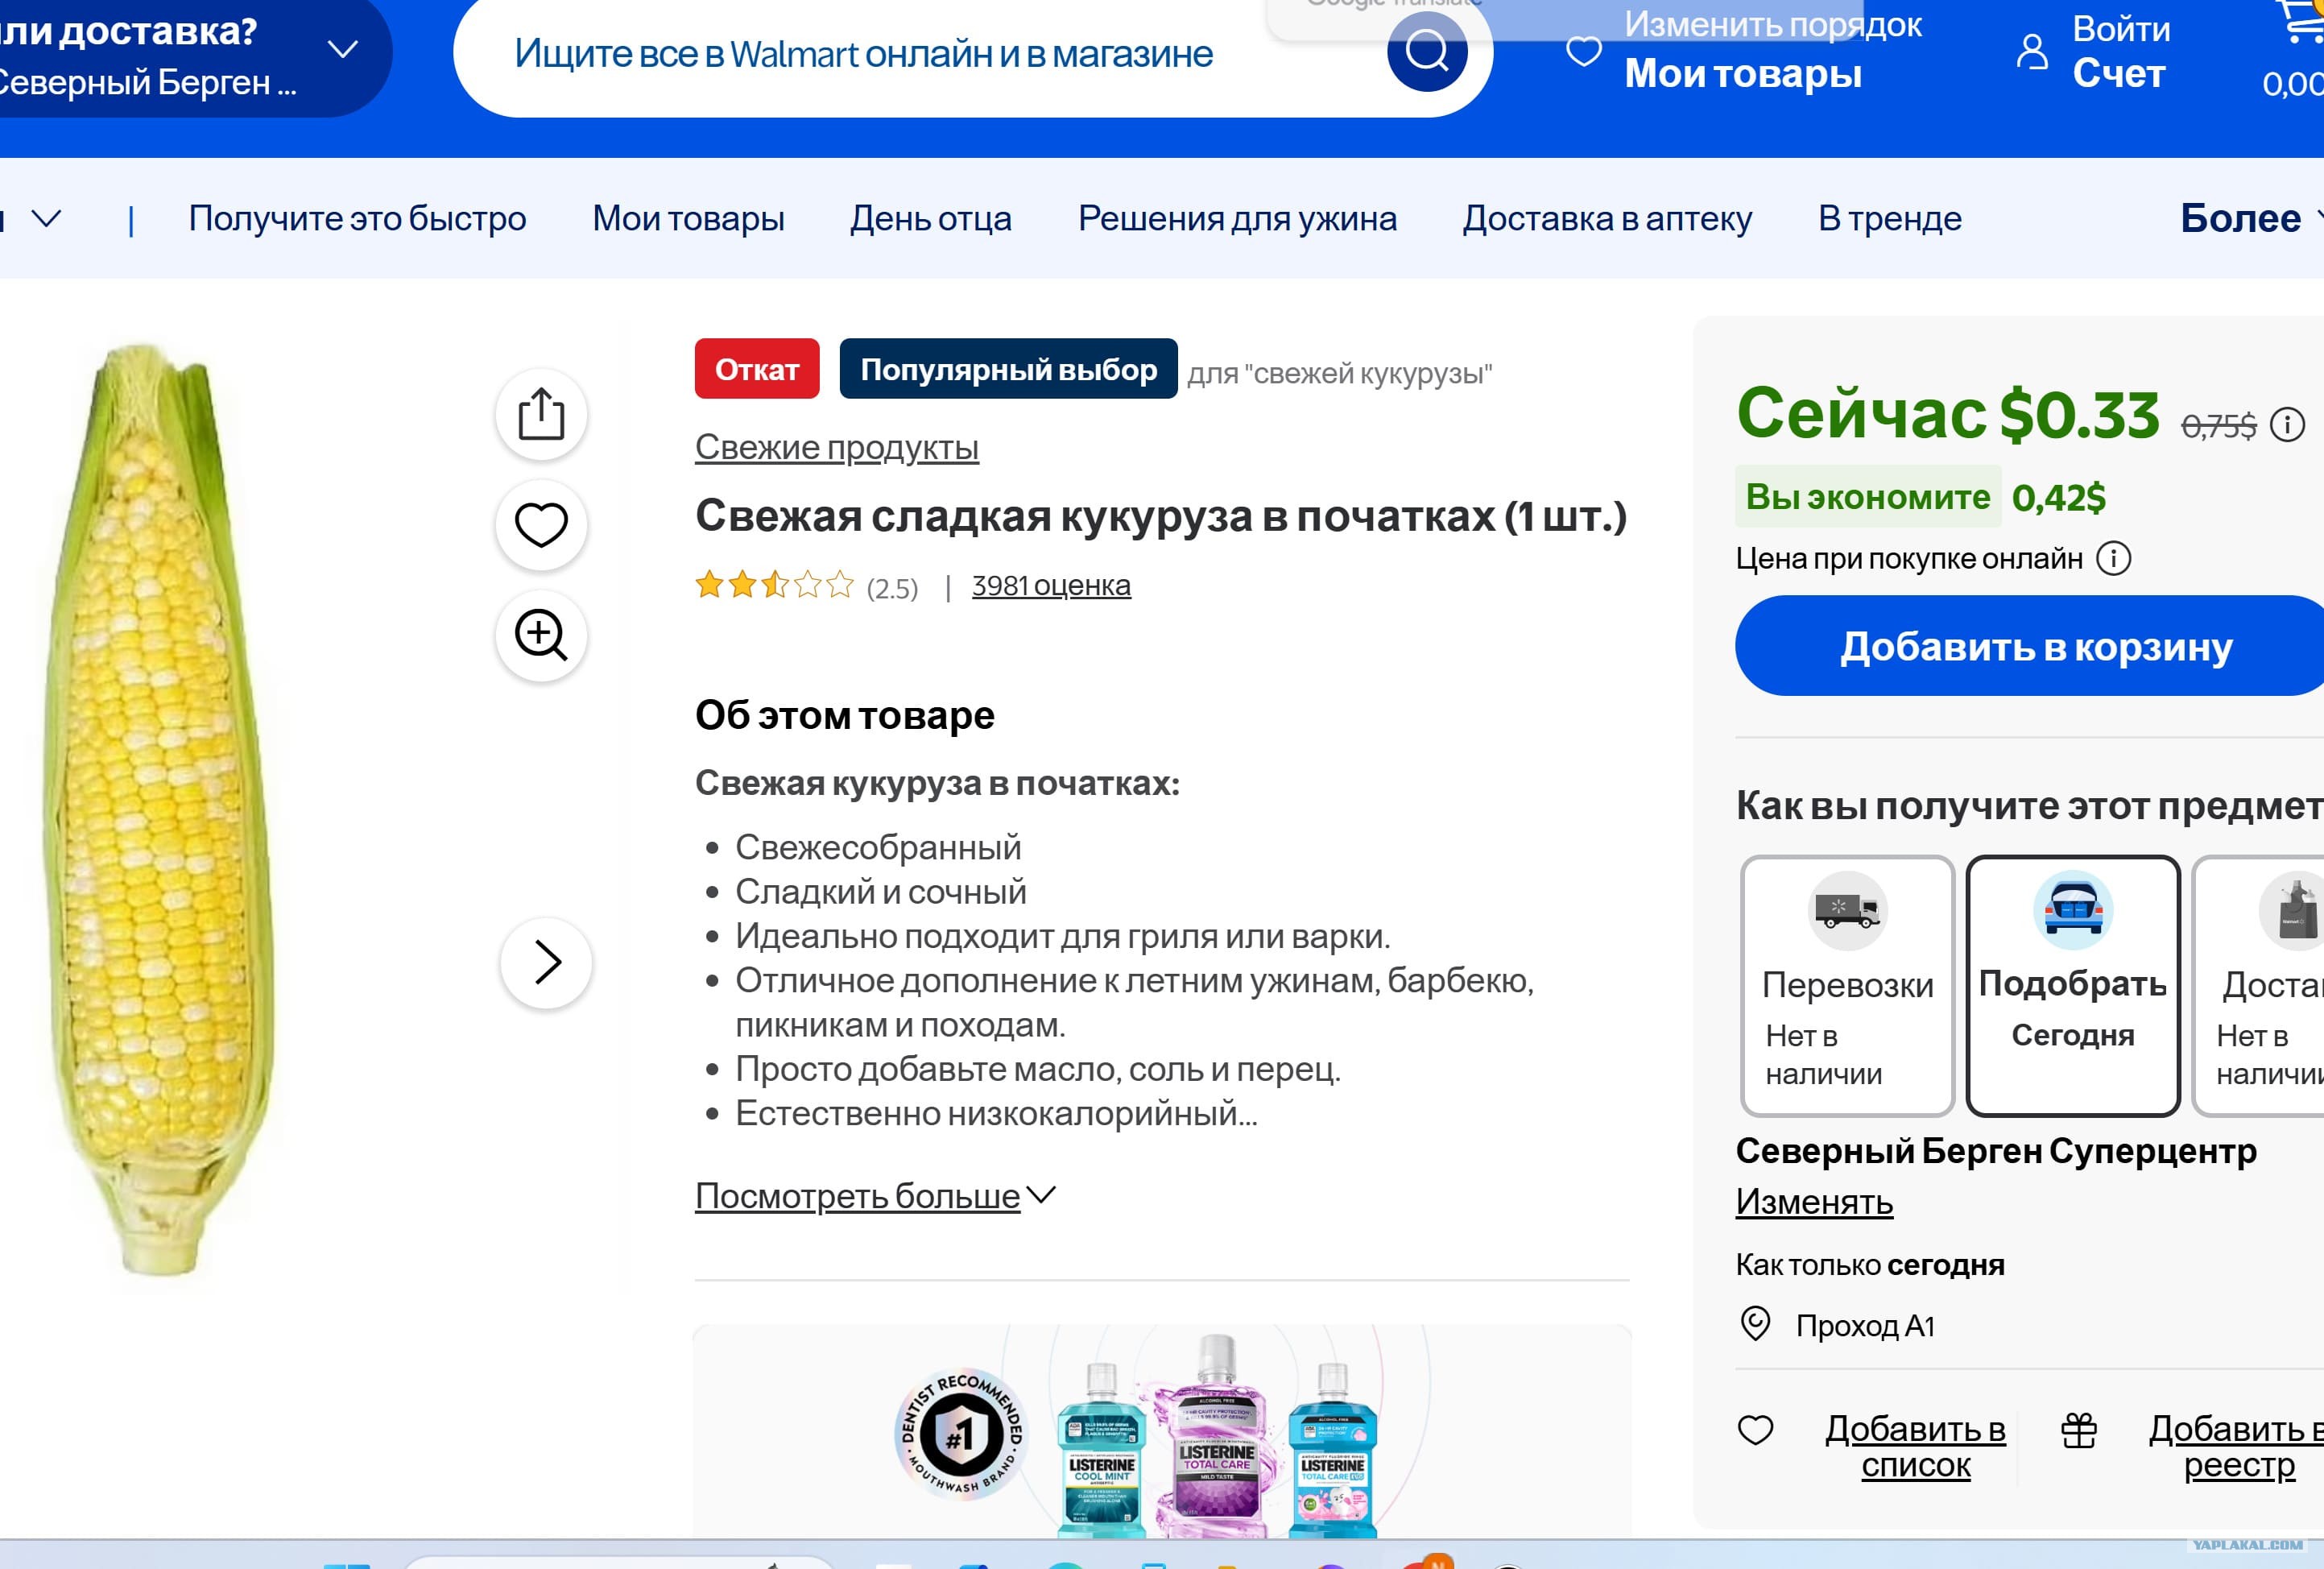
Task: Click the star rating icons
Action: [x=775, y=584]
